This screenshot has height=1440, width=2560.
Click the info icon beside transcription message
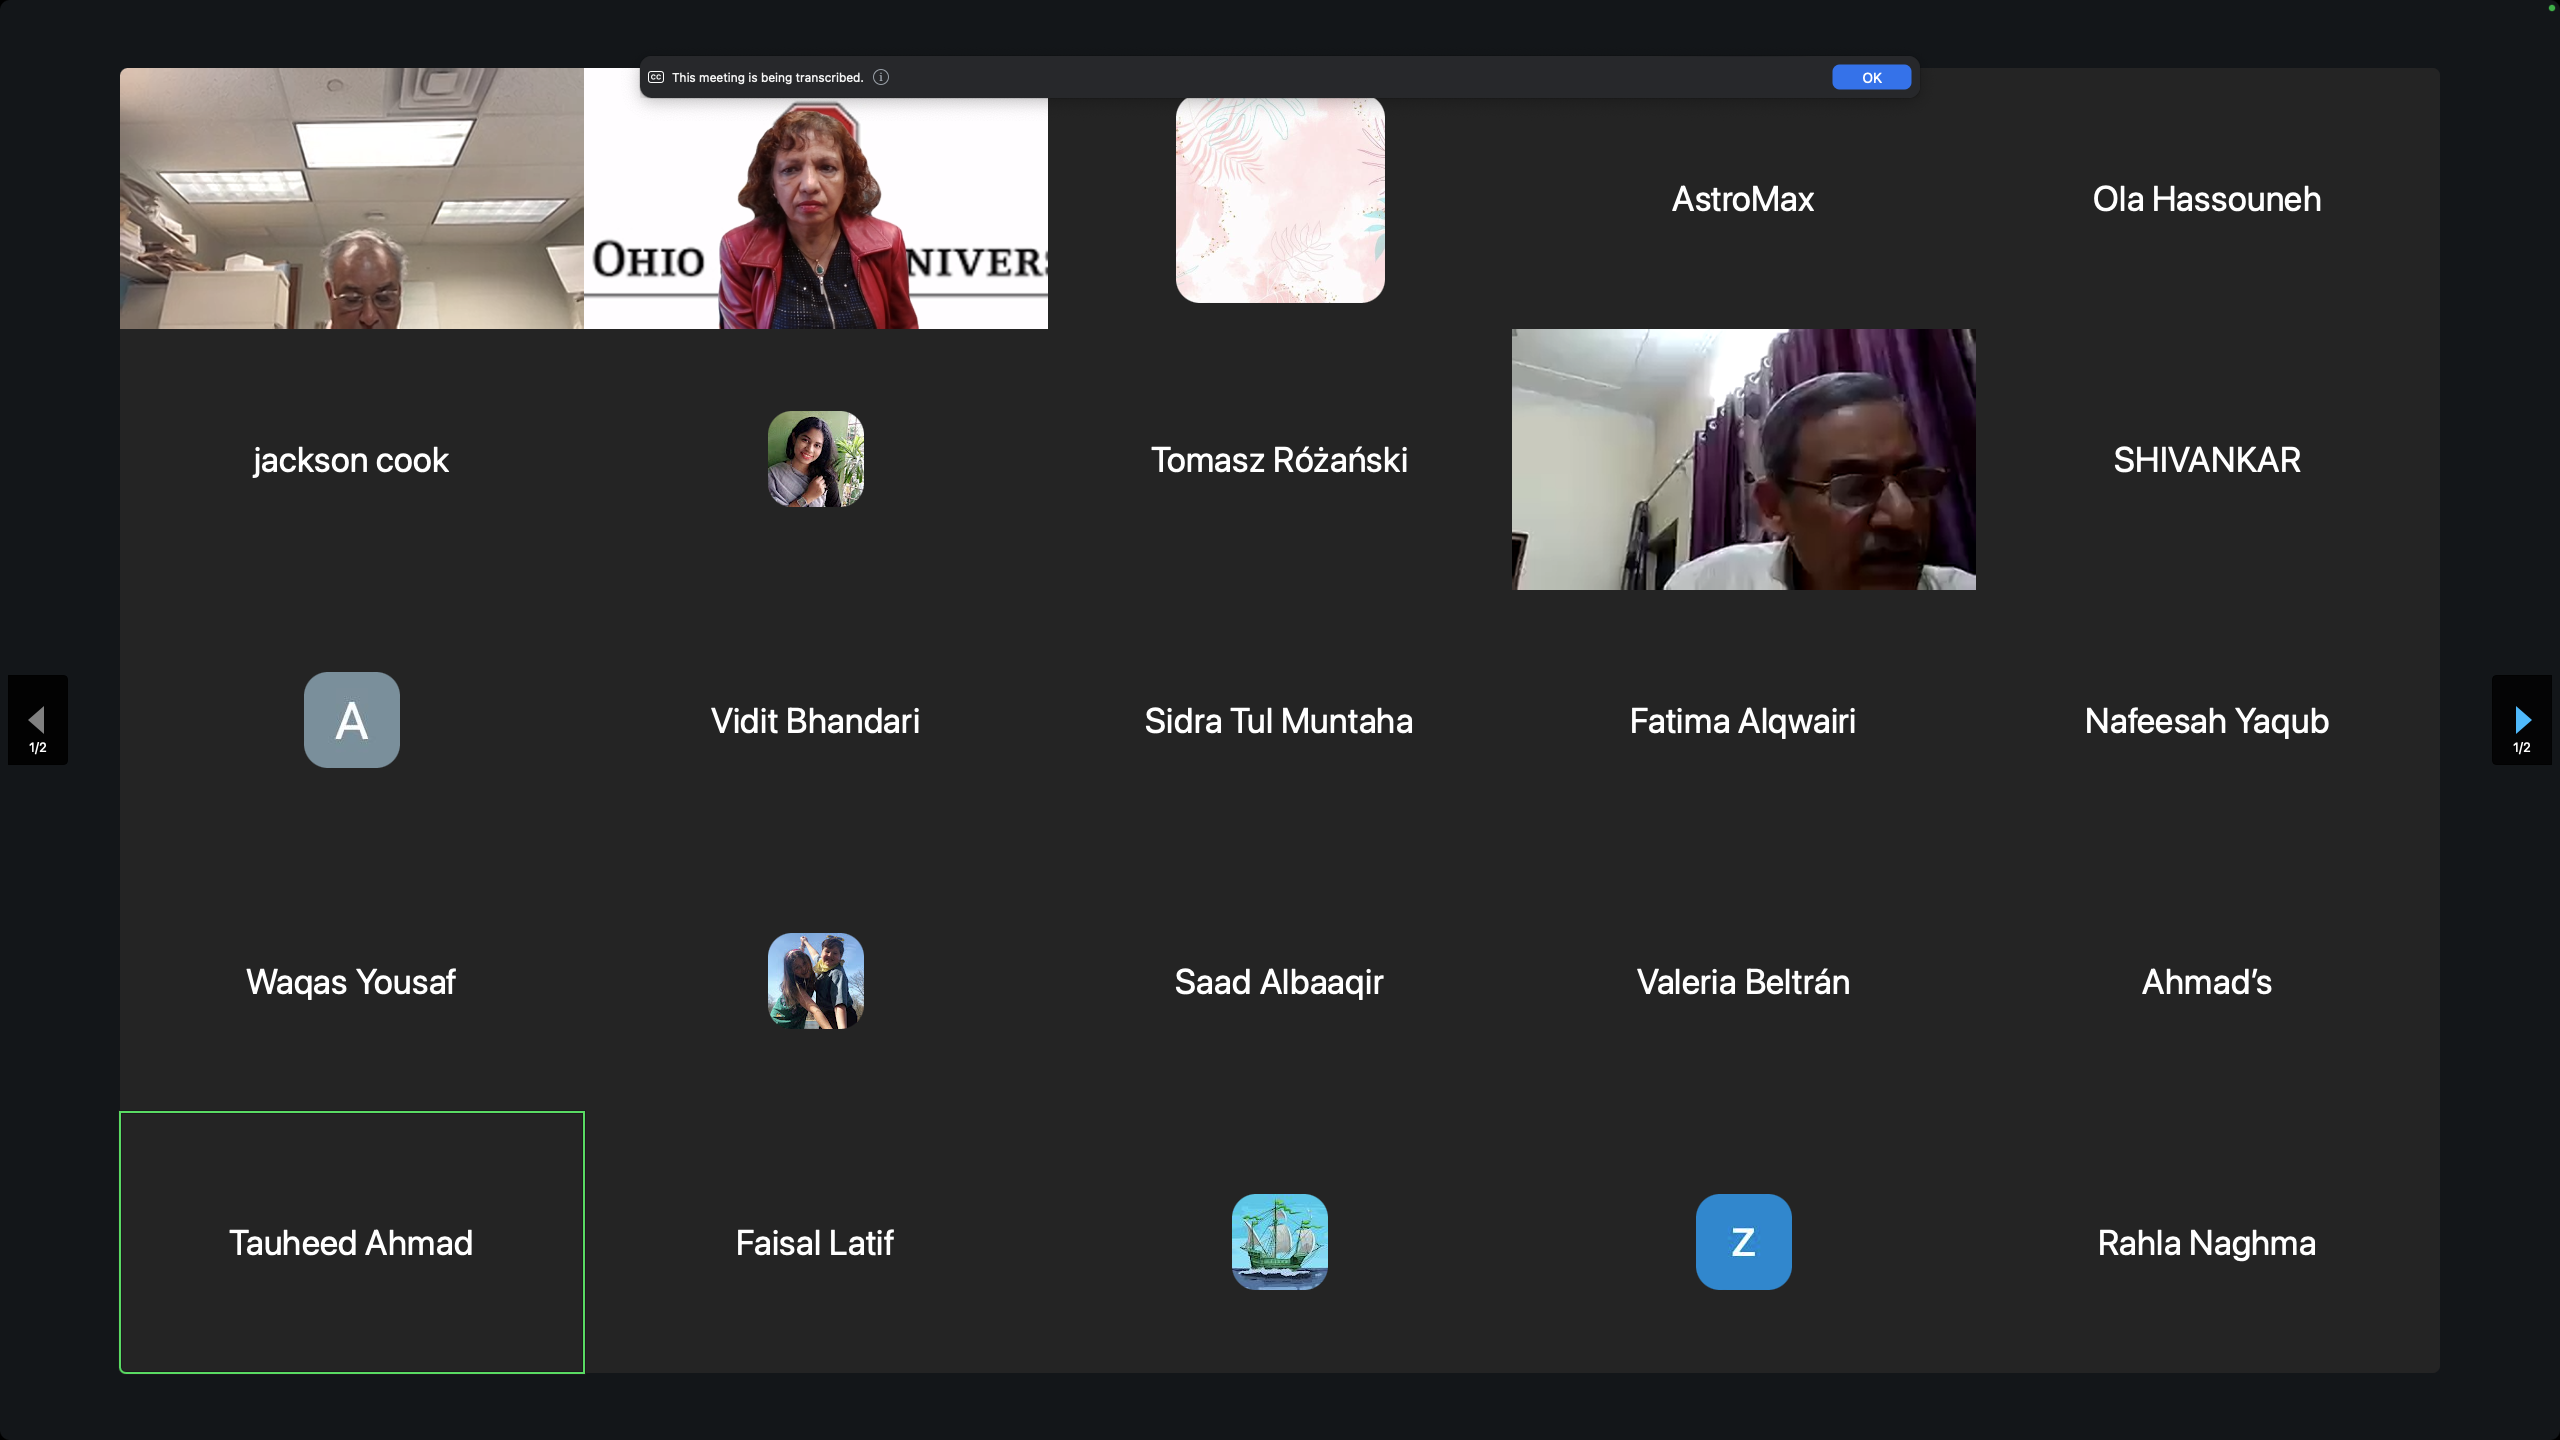coord(881,77)
